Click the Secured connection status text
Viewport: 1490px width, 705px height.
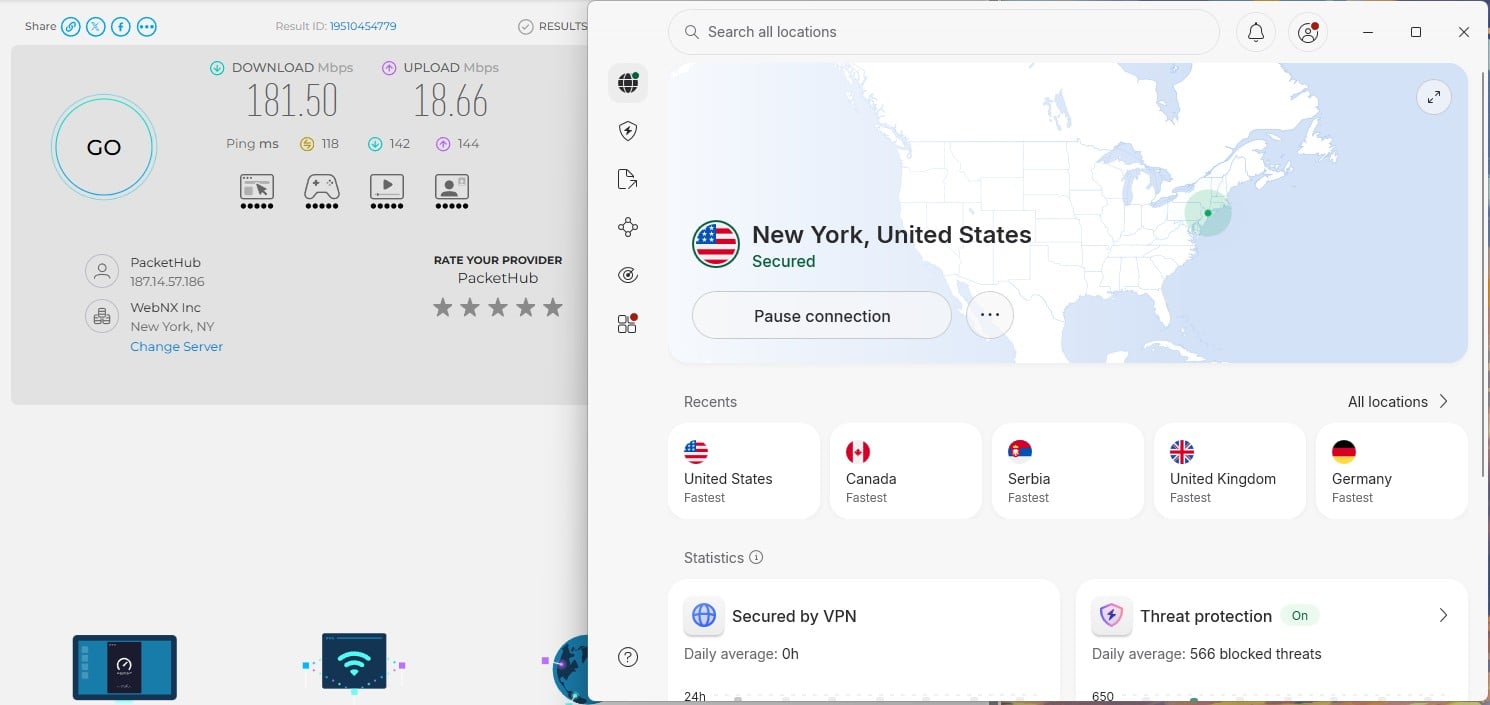coord(784,261)
